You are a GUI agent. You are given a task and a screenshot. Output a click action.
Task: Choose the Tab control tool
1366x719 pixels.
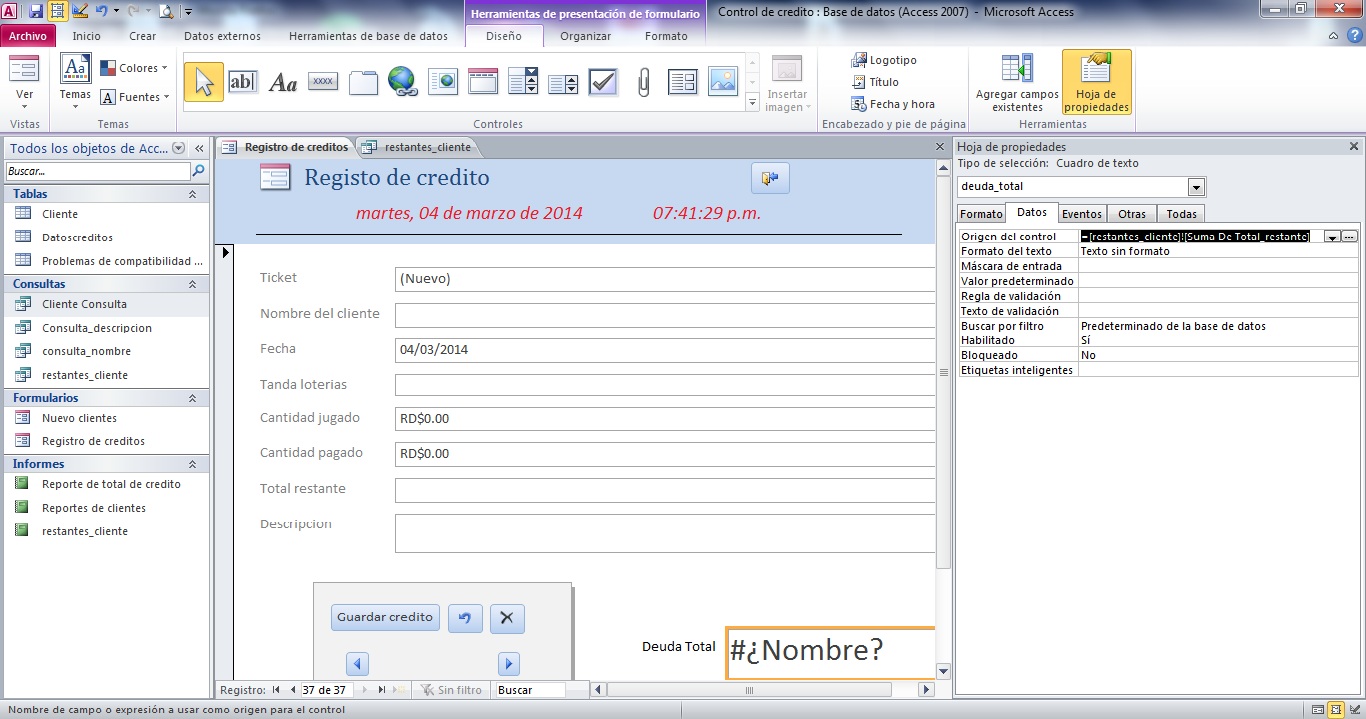point(363,82)
